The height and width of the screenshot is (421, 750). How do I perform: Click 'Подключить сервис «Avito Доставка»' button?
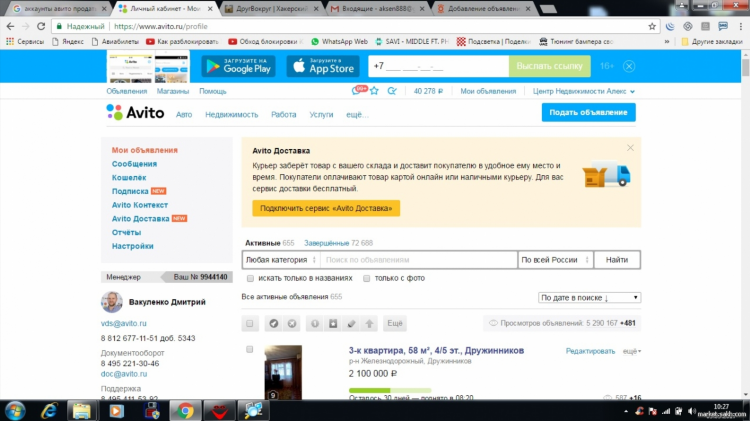(326, 208)
